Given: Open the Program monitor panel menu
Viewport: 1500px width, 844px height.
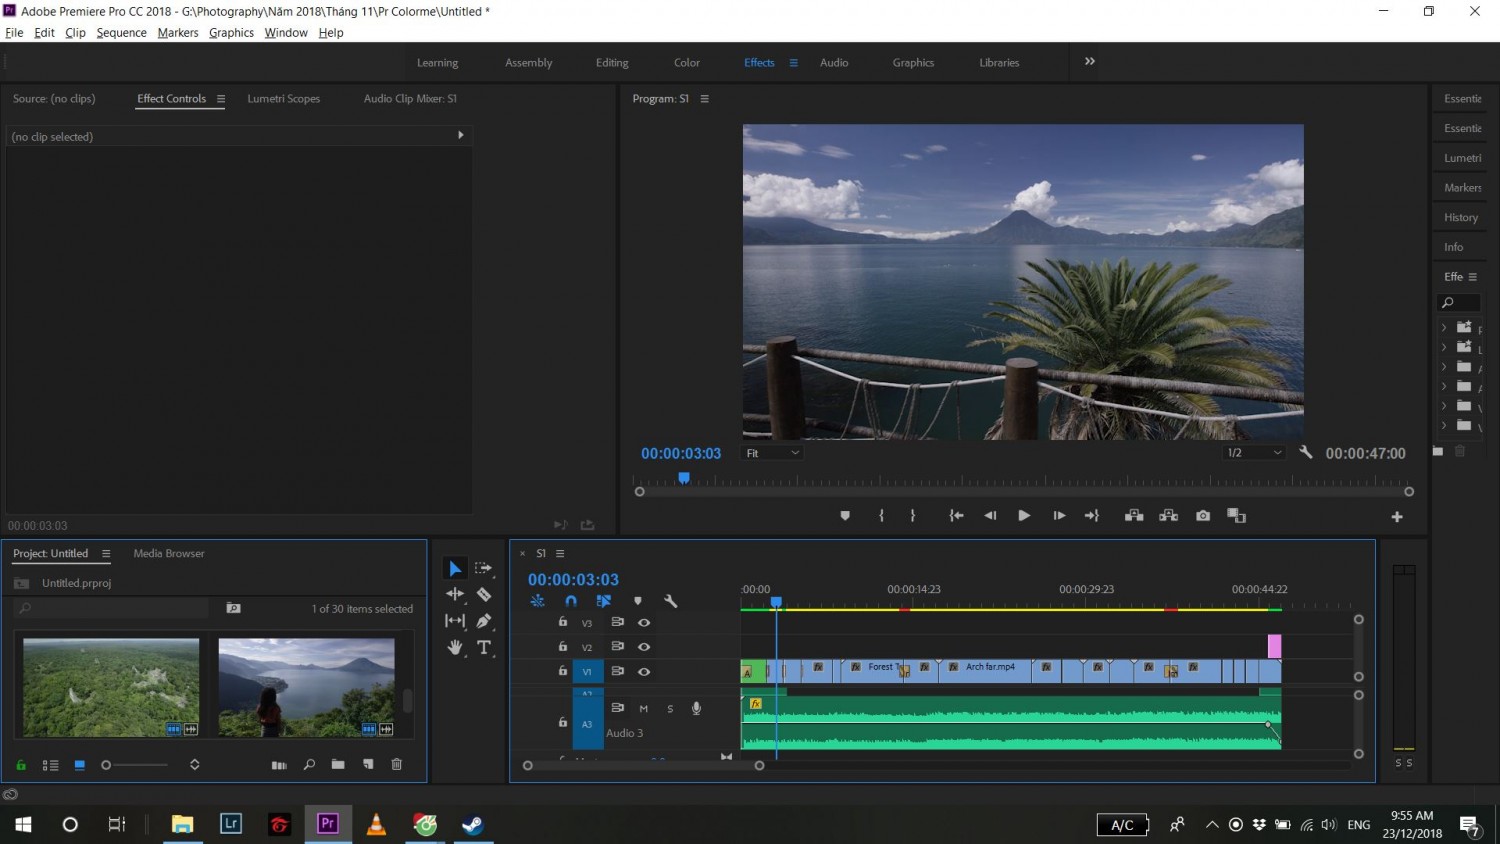Looking at the screenshot, I should click(x=704, y=99).
